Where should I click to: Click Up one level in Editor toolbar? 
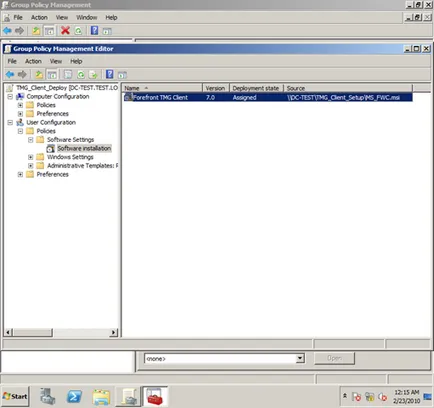click(x=39, y=74)
